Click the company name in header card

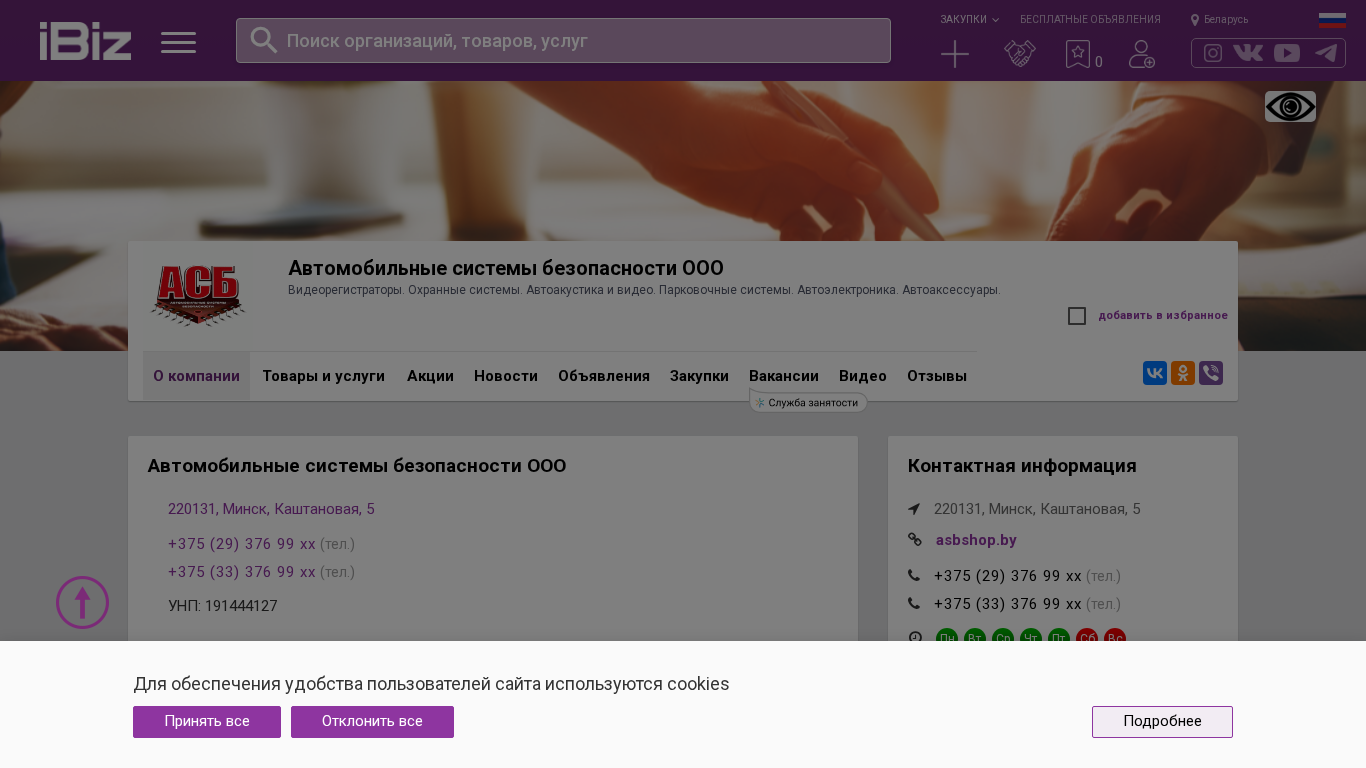point(506,268)
